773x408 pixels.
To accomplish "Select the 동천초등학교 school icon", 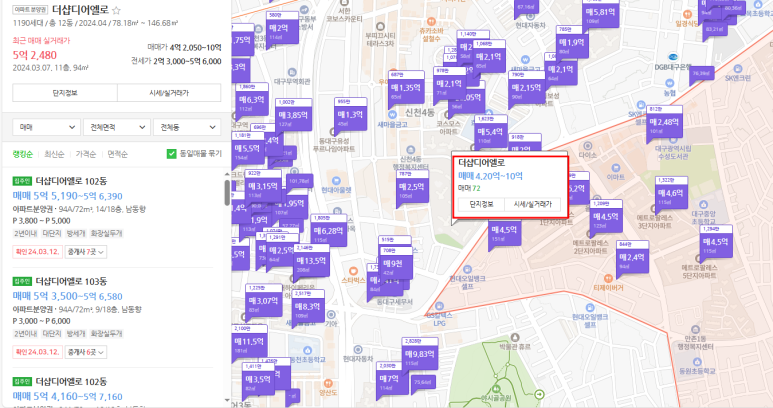I will click(x=308, y=350).
